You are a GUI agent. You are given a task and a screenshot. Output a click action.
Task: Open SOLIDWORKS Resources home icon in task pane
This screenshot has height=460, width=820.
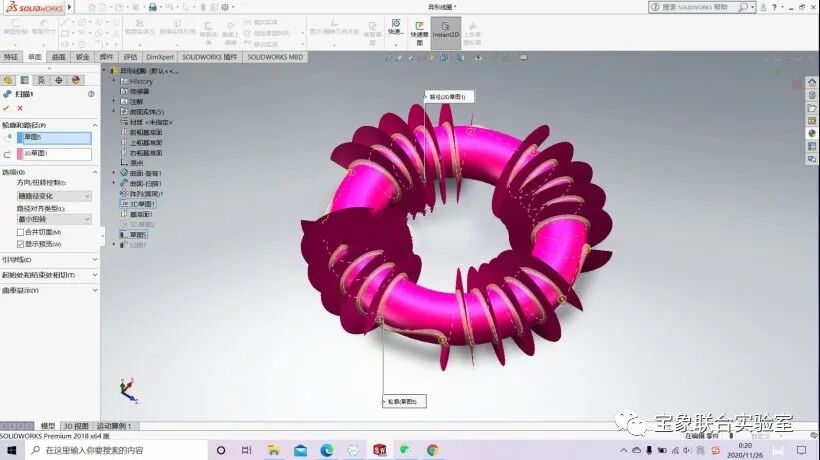(812, 83)
